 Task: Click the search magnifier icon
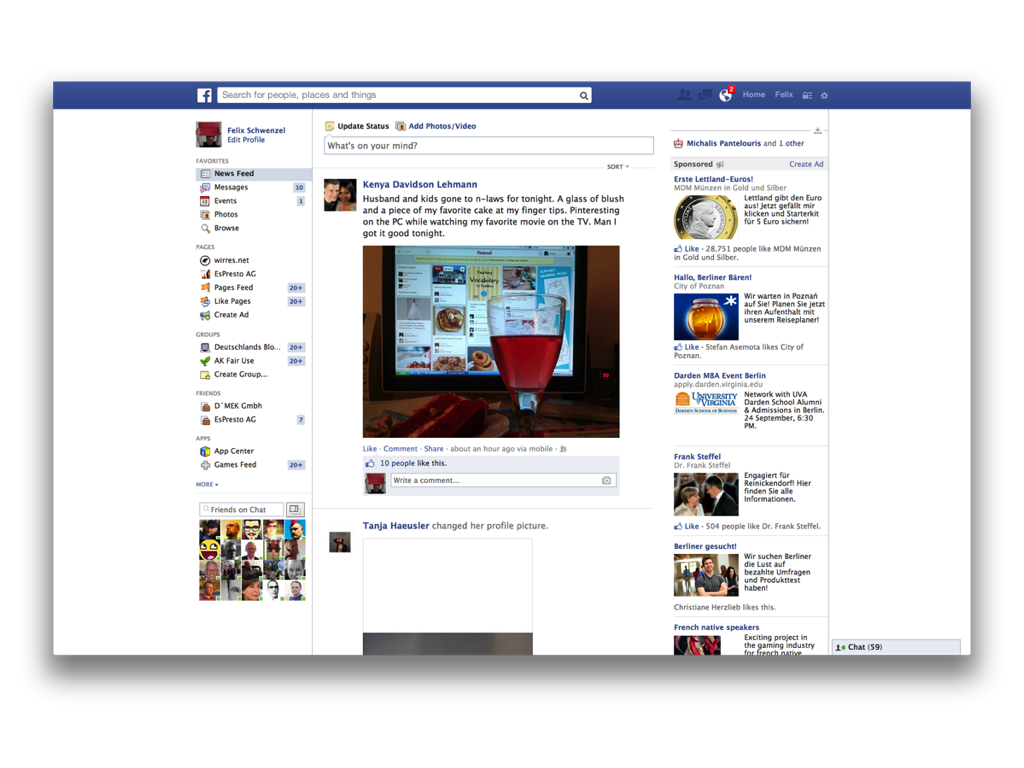click(x=584, y=96)
